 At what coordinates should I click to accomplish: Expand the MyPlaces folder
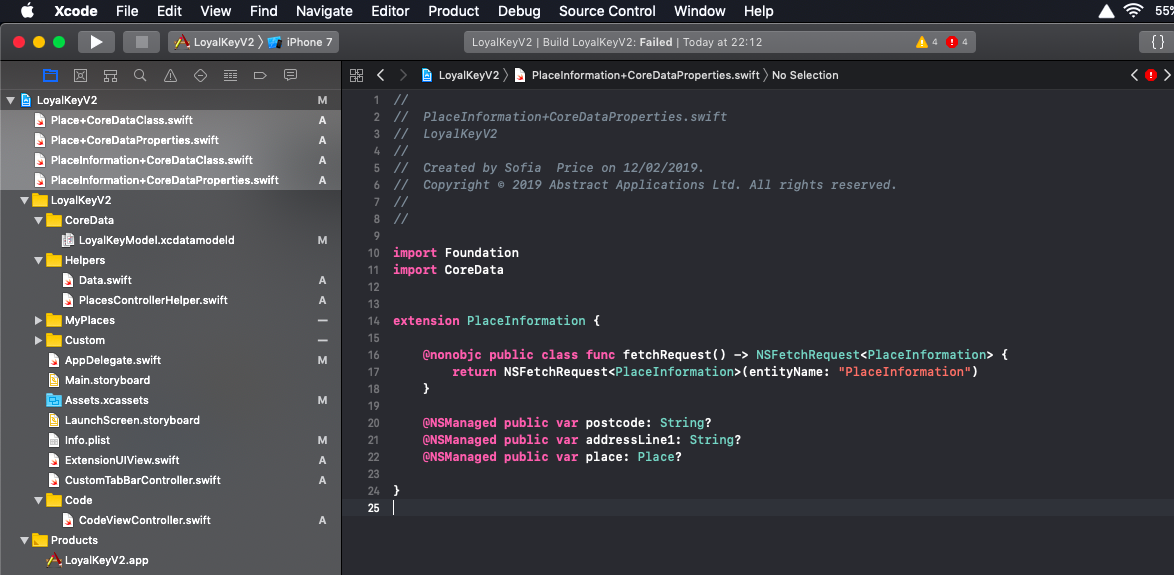(x=38, y=320)
